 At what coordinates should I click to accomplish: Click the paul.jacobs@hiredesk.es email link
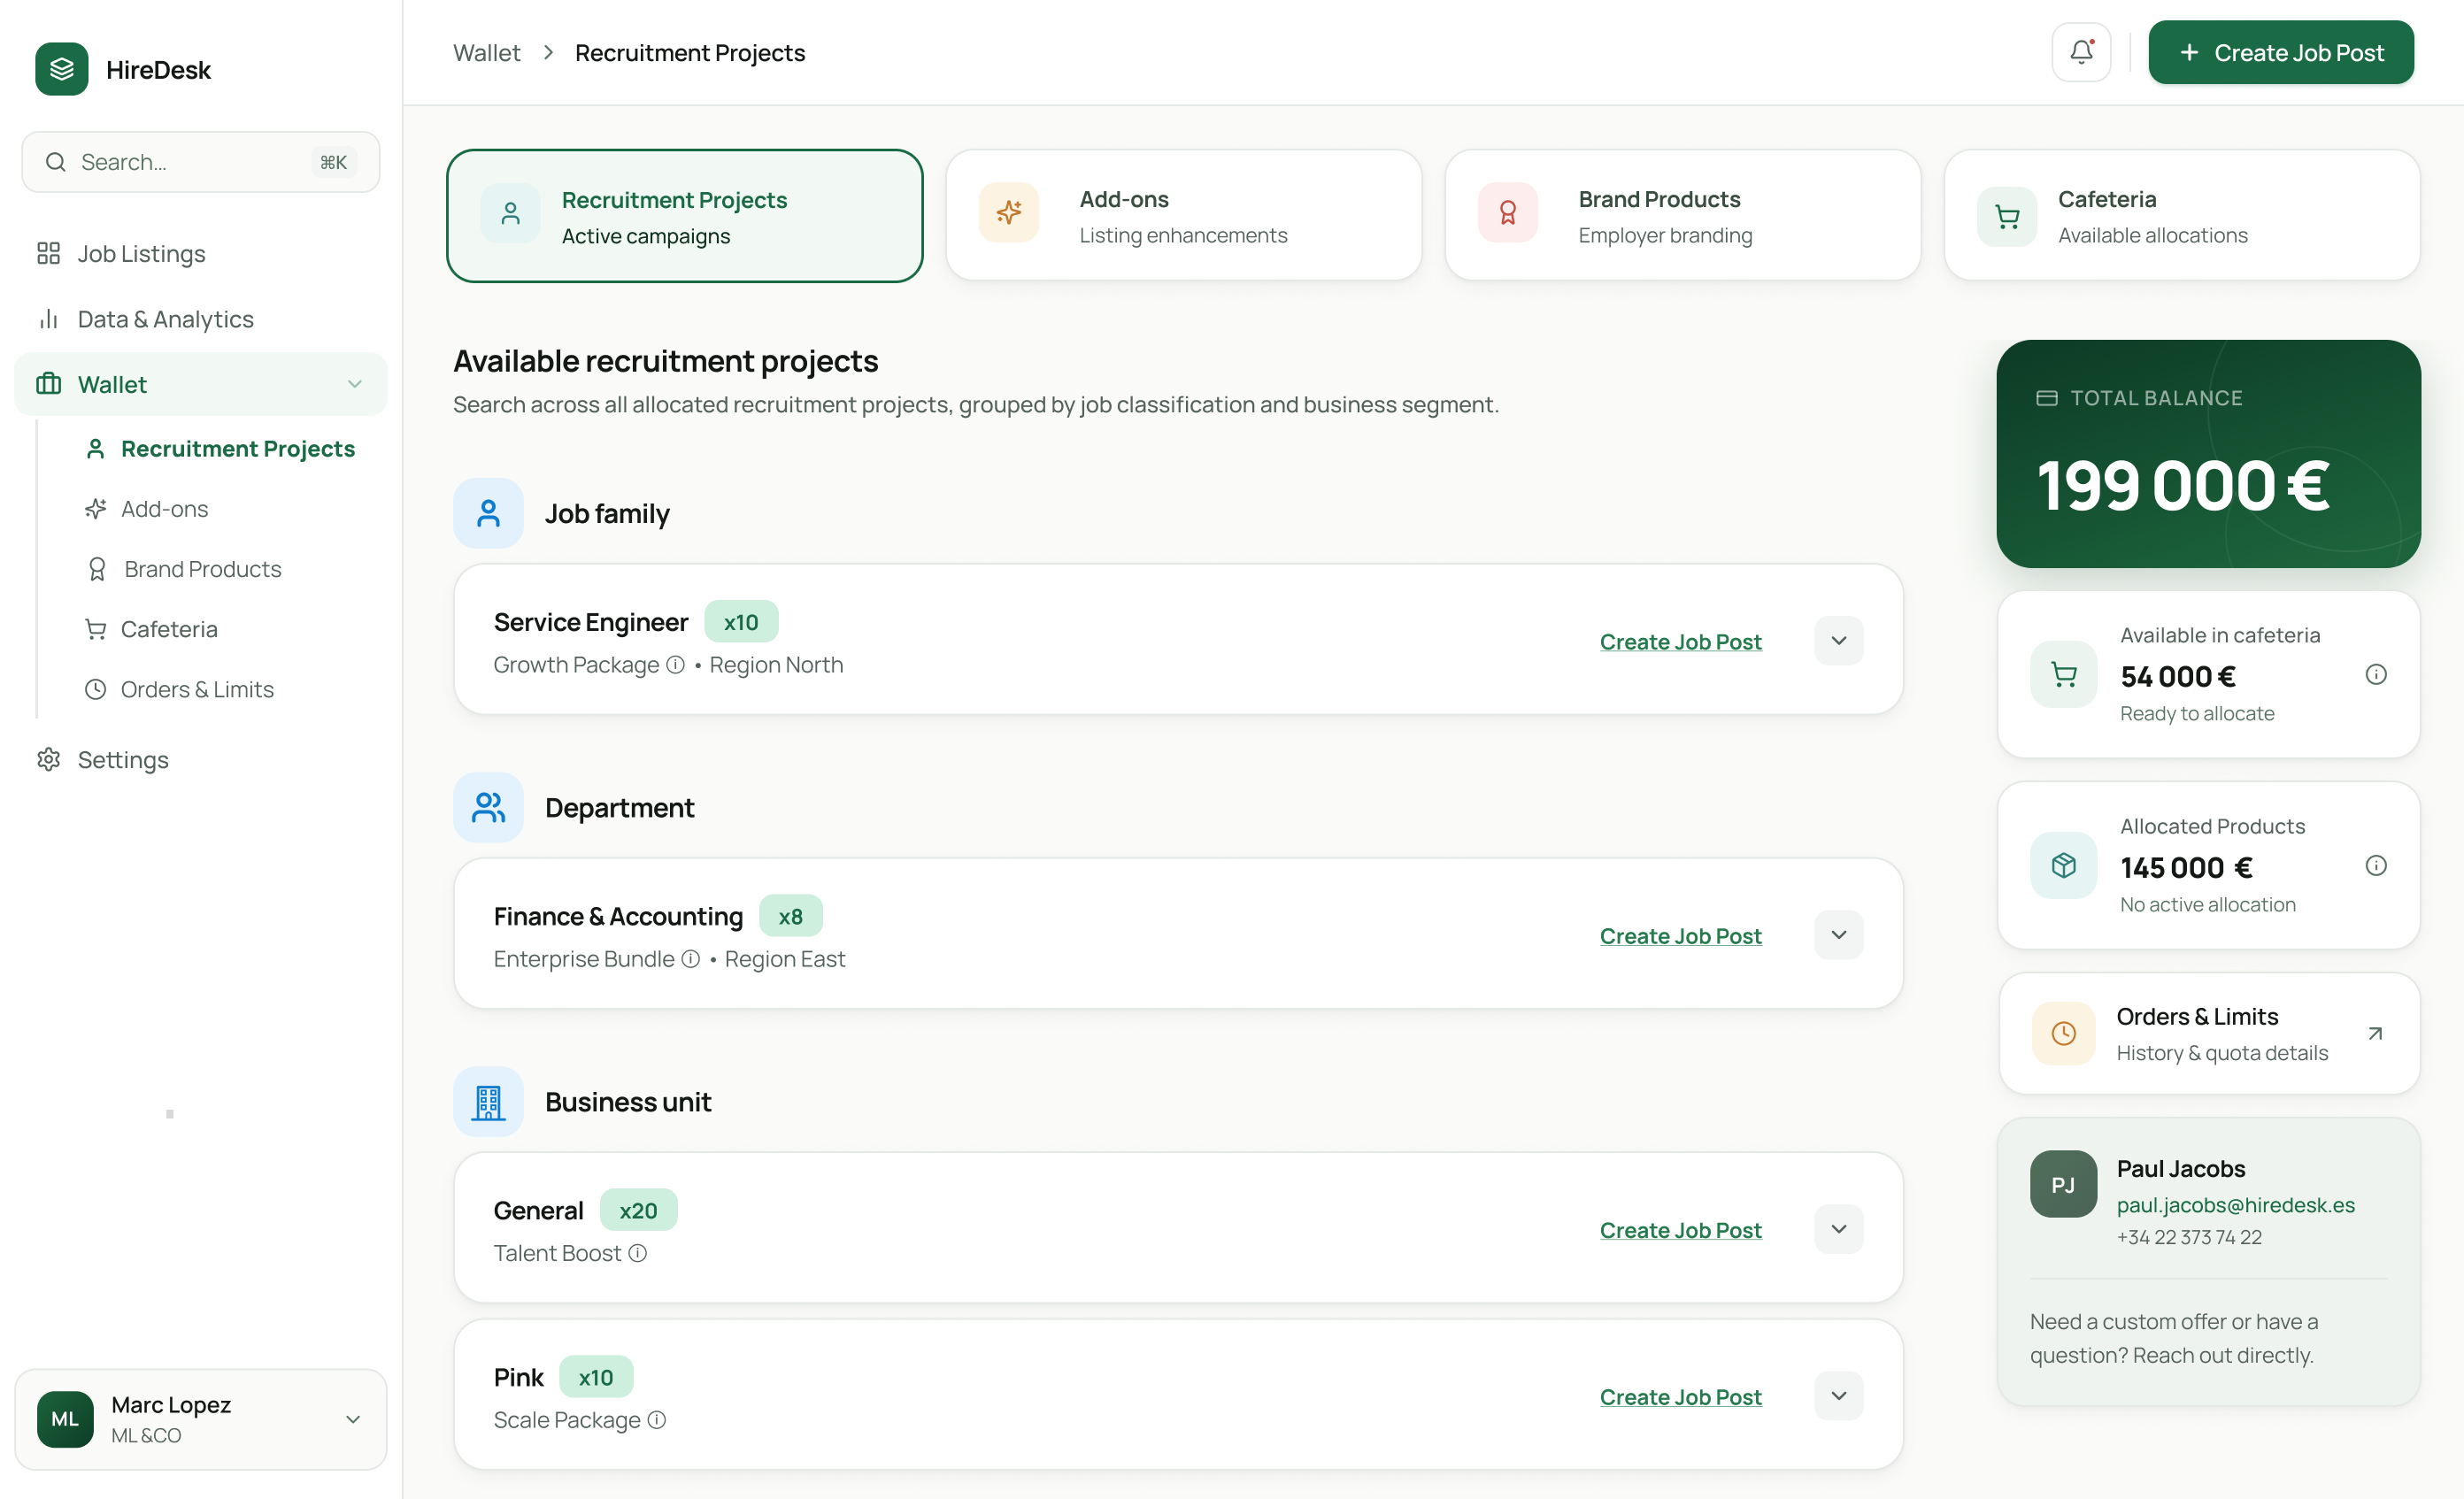2235,1205
